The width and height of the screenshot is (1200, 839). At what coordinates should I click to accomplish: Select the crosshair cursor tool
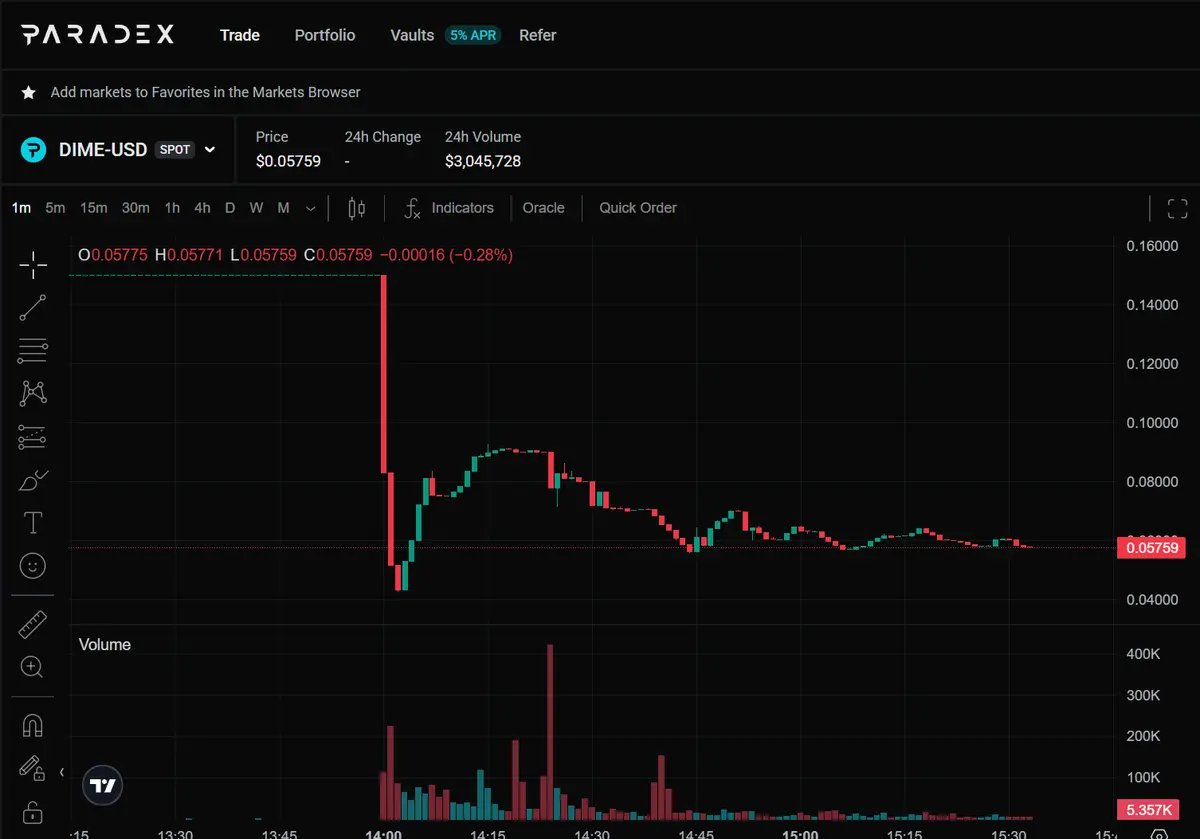[33, 265]
